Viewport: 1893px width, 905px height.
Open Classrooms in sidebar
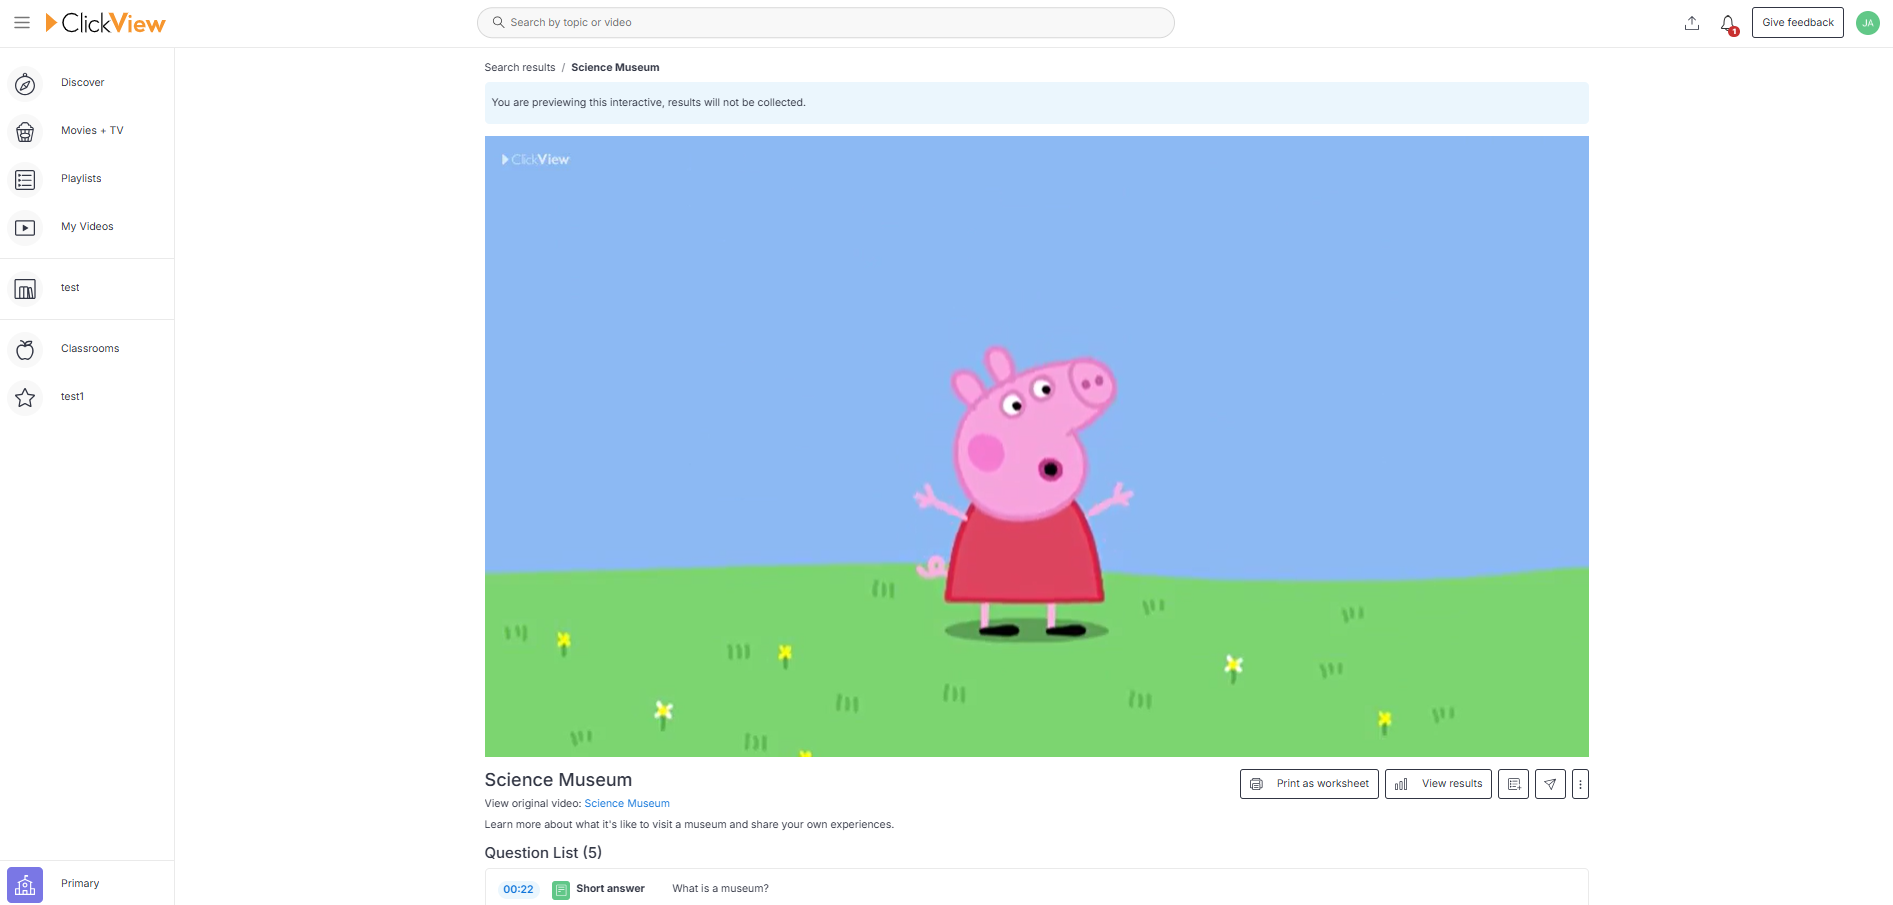[90, 349]
